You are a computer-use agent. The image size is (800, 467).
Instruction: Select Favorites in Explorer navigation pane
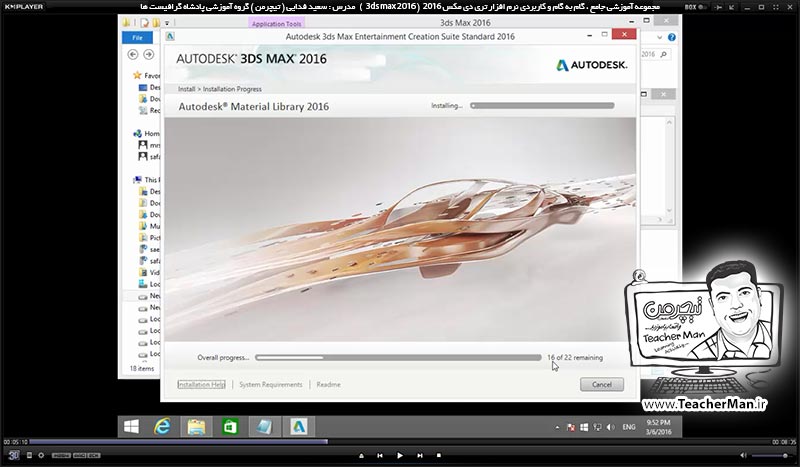click(146, 76)
